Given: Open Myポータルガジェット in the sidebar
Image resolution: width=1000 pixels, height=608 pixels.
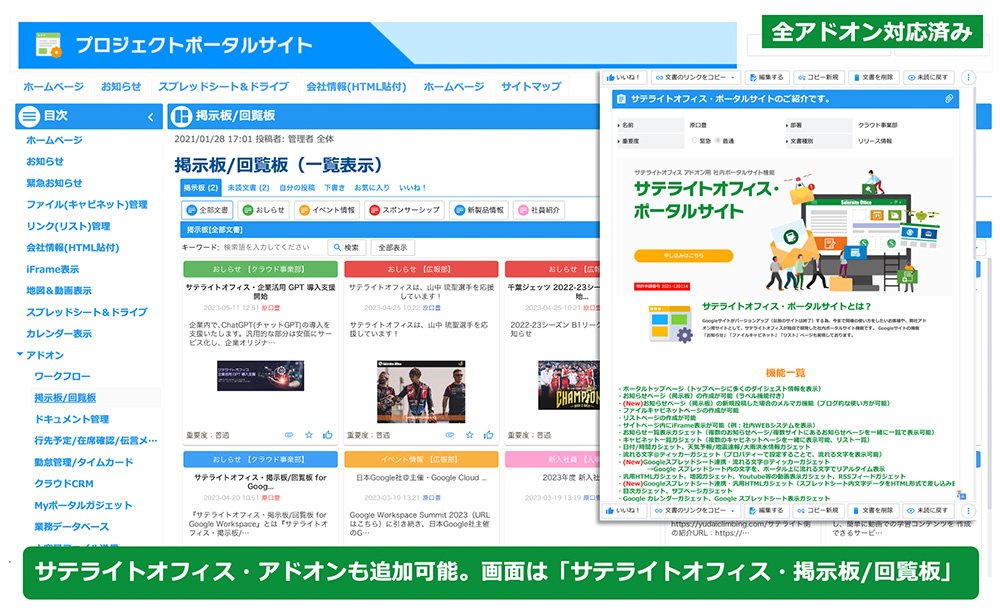Looking at the screenshot, I should [x=83, y=505].
